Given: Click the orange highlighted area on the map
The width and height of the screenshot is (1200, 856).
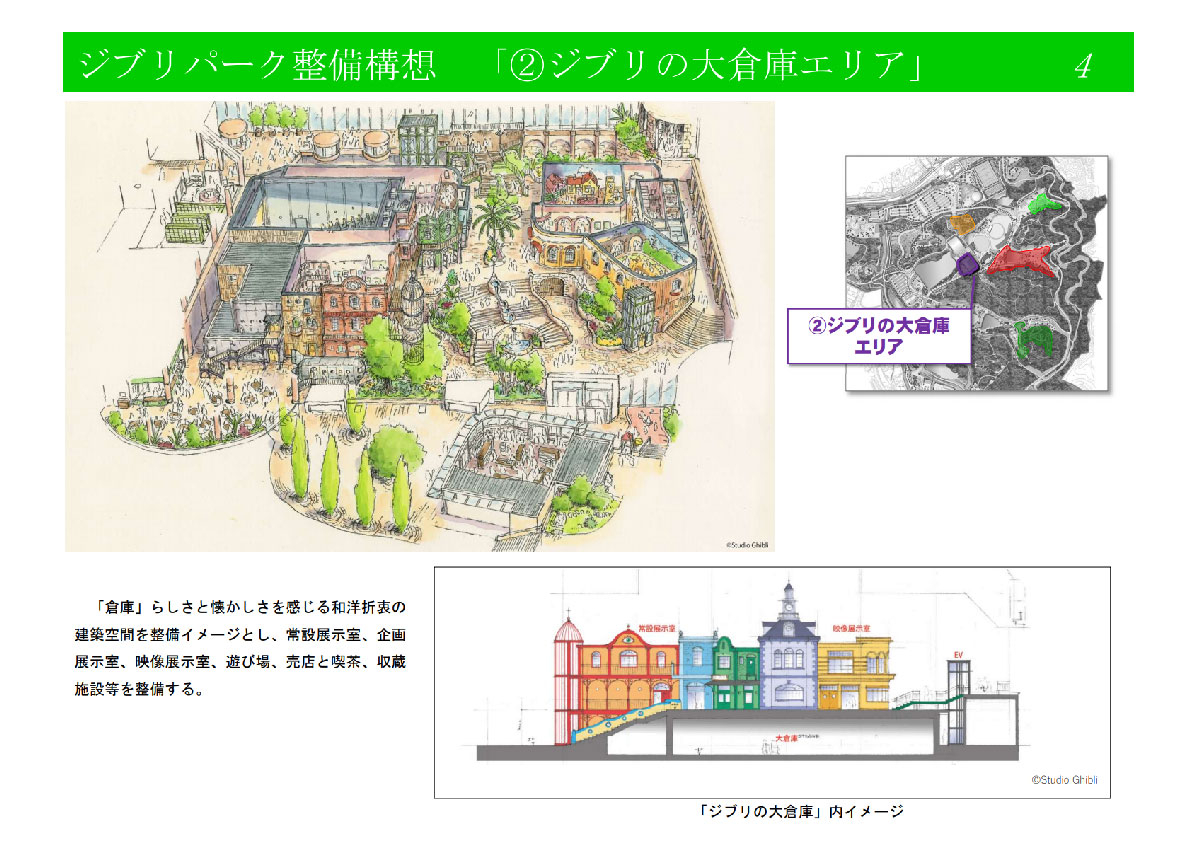Looking at the screenshot, I should coord(961,224).
